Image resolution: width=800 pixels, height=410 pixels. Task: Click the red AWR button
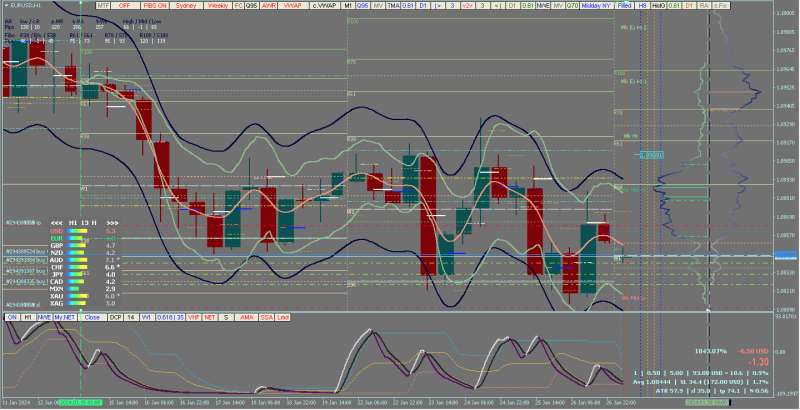(x=268, y=6)
